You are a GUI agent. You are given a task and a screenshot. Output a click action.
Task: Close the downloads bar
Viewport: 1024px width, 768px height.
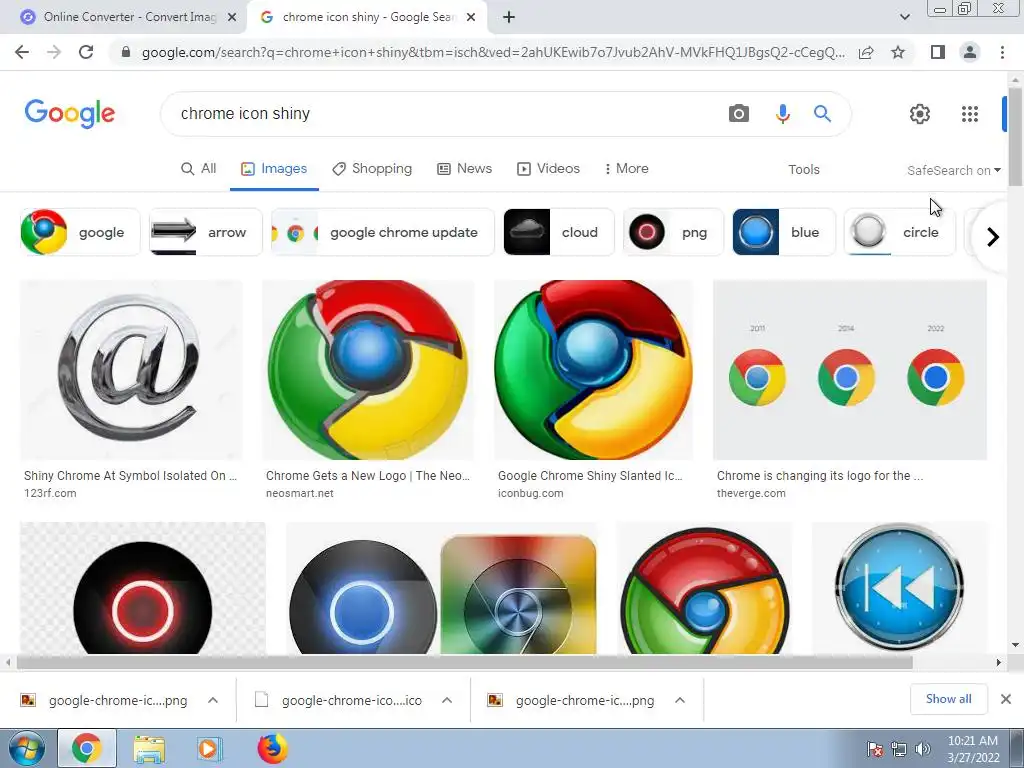(1006, 699)
